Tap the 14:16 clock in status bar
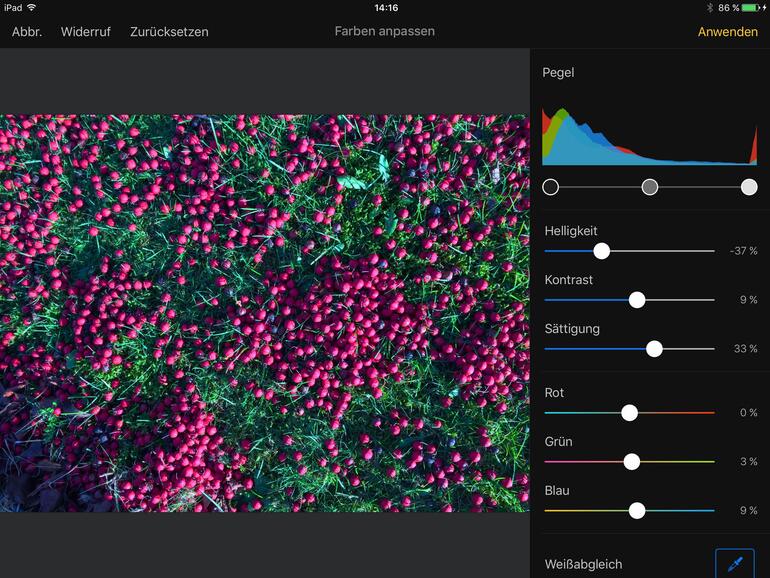770x578 pixels. tap(385, 8)
